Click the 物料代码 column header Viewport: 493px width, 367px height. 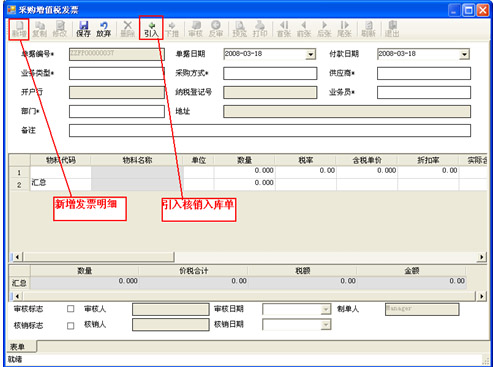click(x=60, y=160)
